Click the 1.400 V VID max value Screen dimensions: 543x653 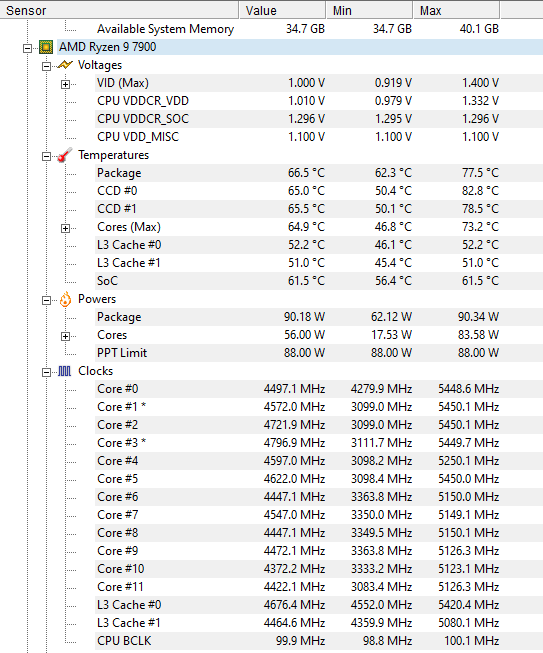point(481,83)
